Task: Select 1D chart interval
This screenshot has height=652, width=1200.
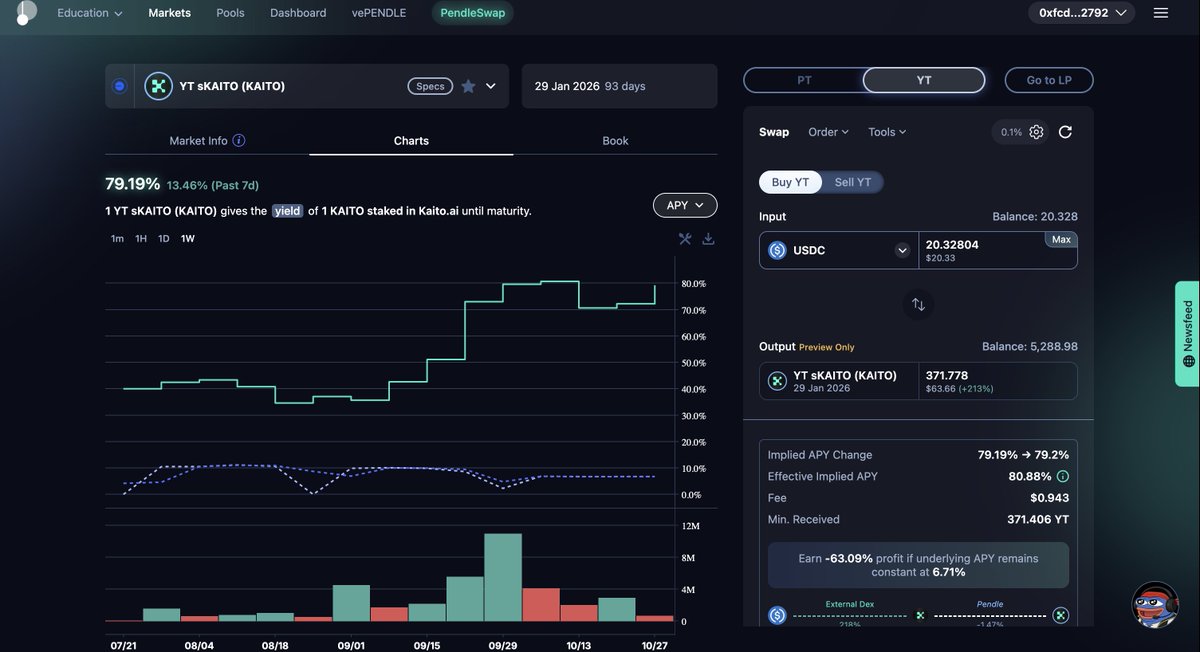Action: 164,239
